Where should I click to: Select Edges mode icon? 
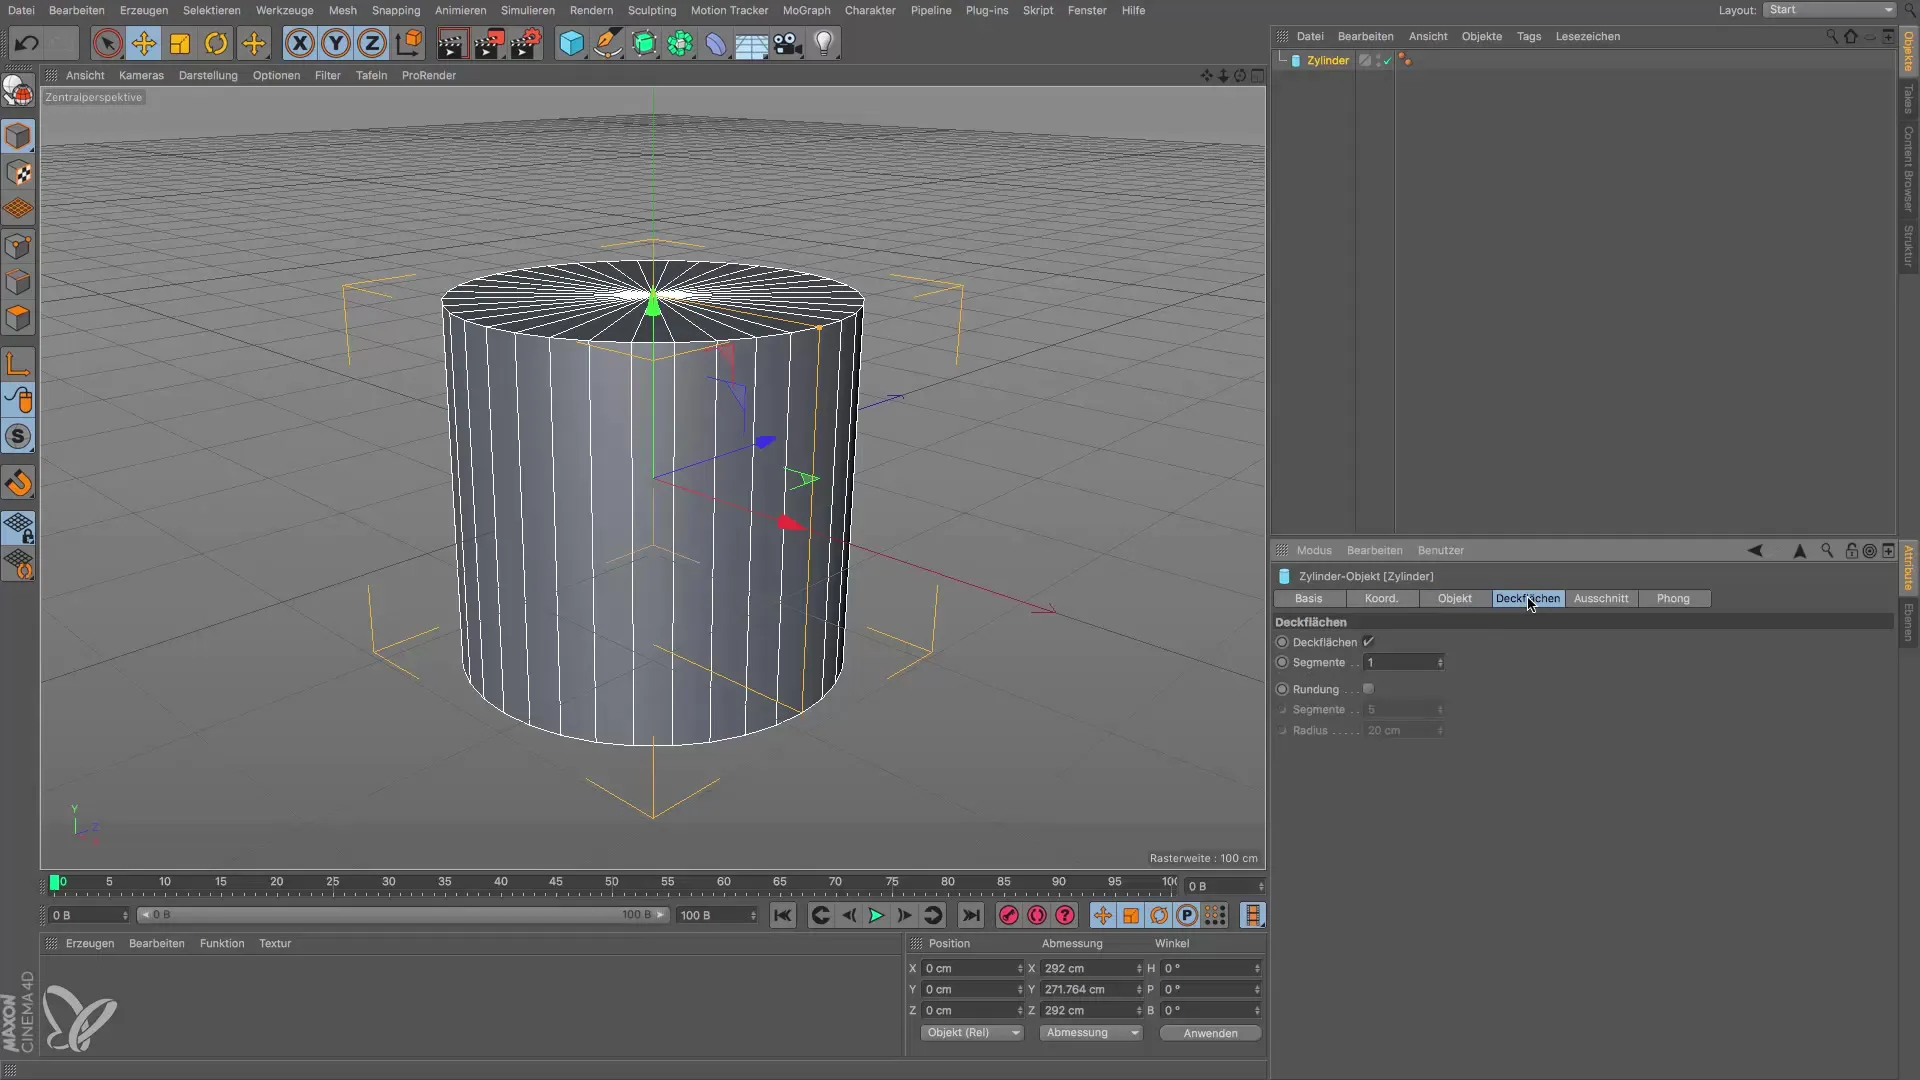pos(18,282)
